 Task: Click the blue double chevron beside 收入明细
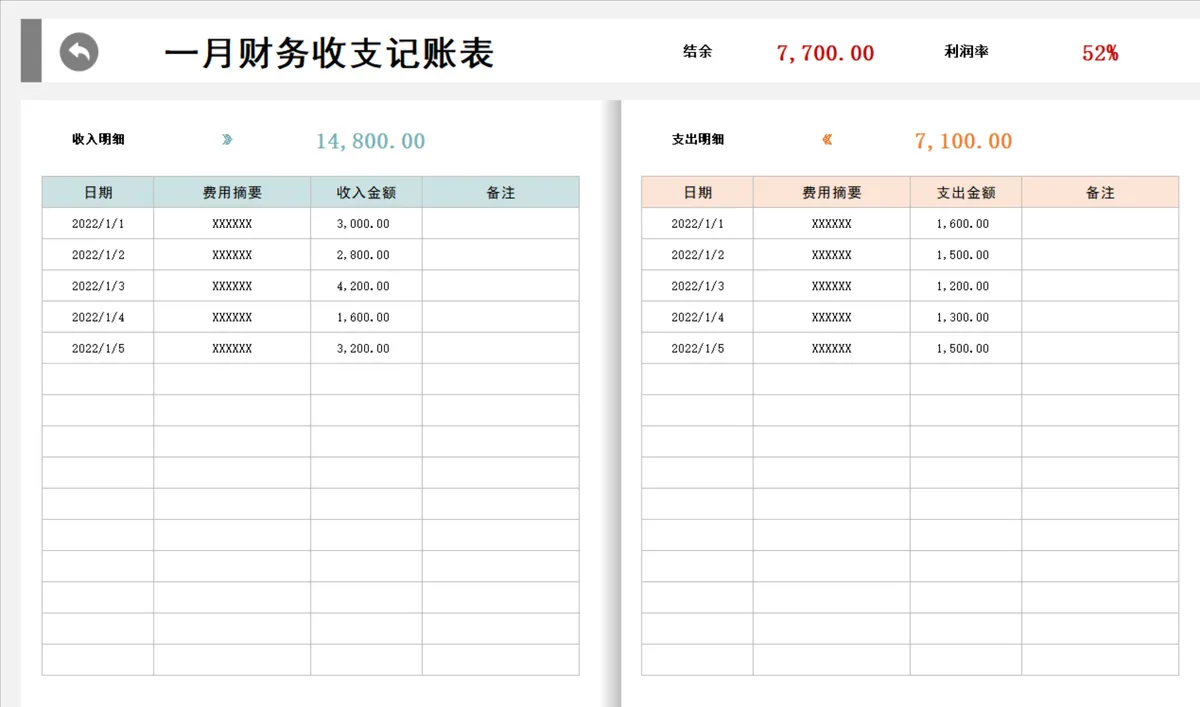227,140
